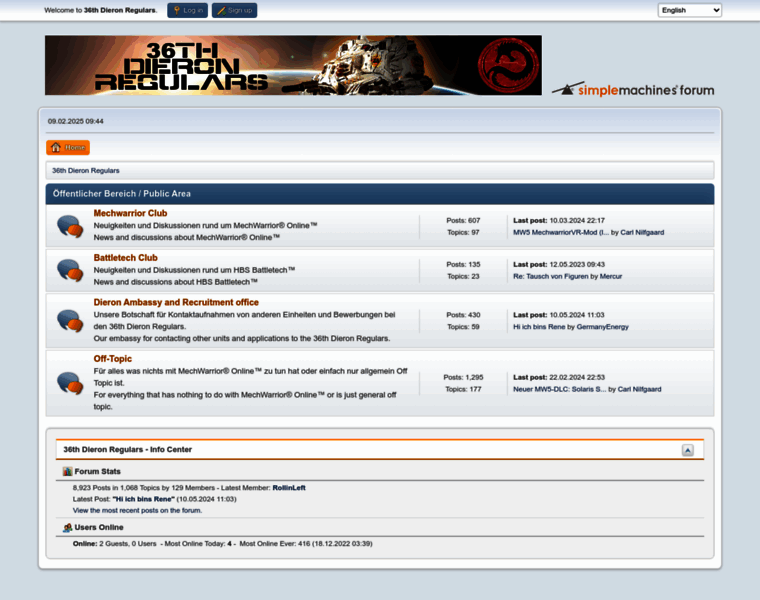
Task: Open the Off-Topic board
Action: click(112, 359)
